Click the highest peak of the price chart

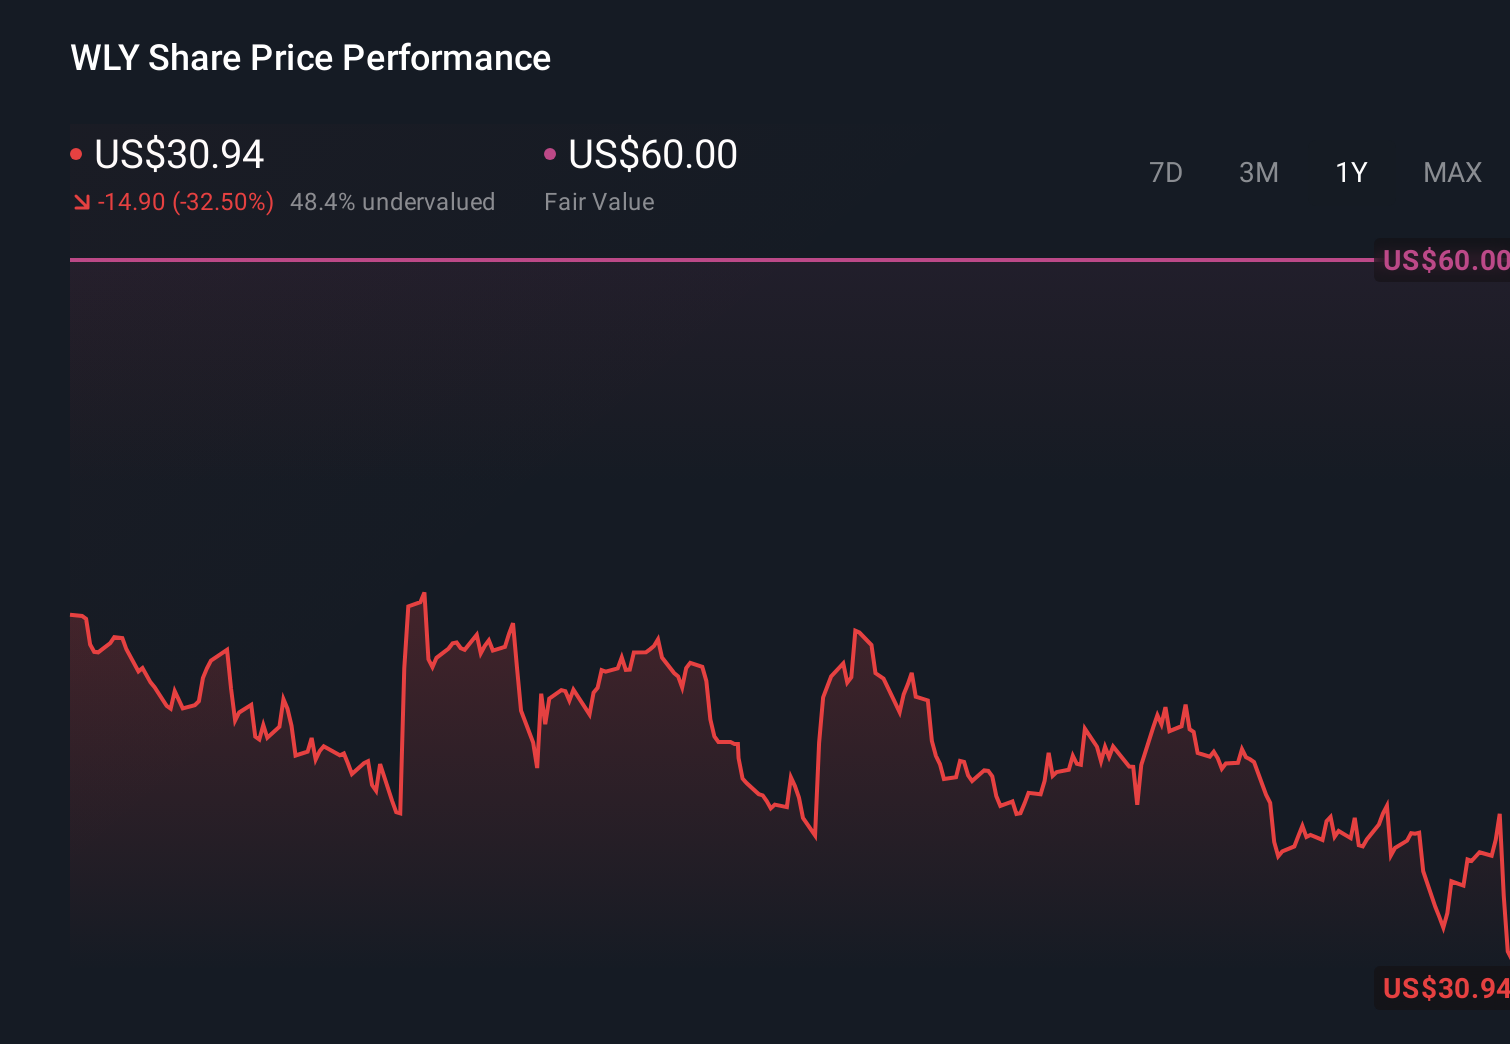pyautogui.click(x=423, y=594)
